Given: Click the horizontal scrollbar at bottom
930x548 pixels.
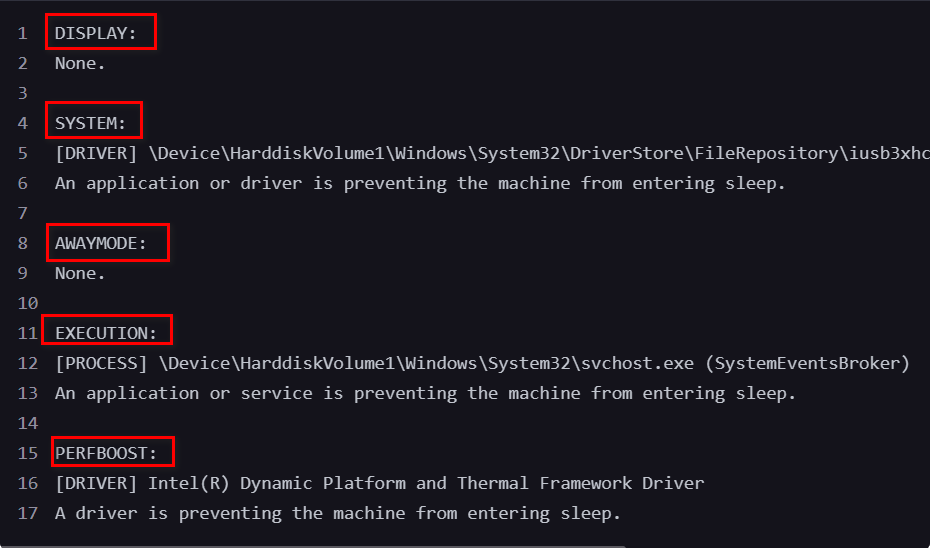Looking at the screenshot, I should tap(313, 546).
